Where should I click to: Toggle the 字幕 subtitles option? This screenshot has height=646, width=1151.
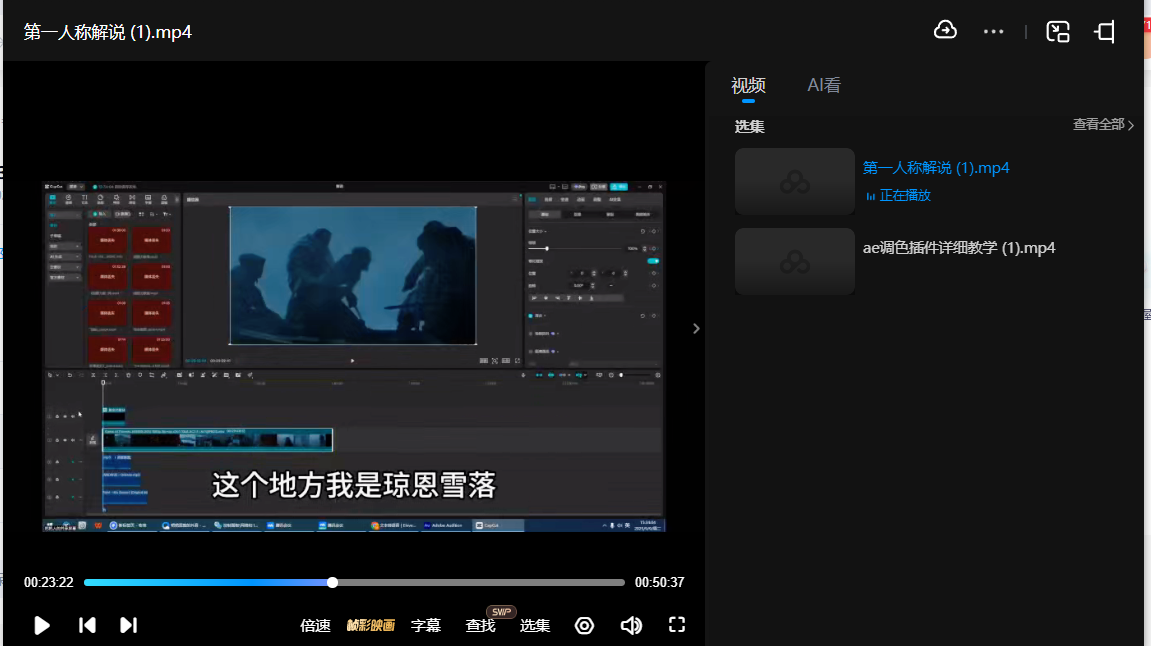(x=426, y=625)
